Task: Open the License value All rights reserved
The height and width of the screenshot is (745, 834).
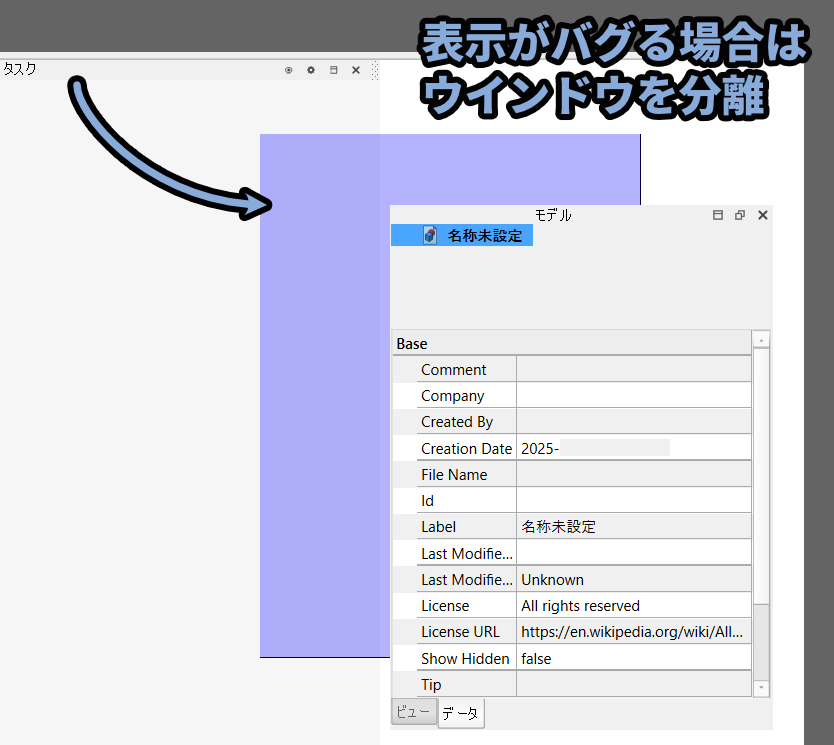Action: pos(633,606)
